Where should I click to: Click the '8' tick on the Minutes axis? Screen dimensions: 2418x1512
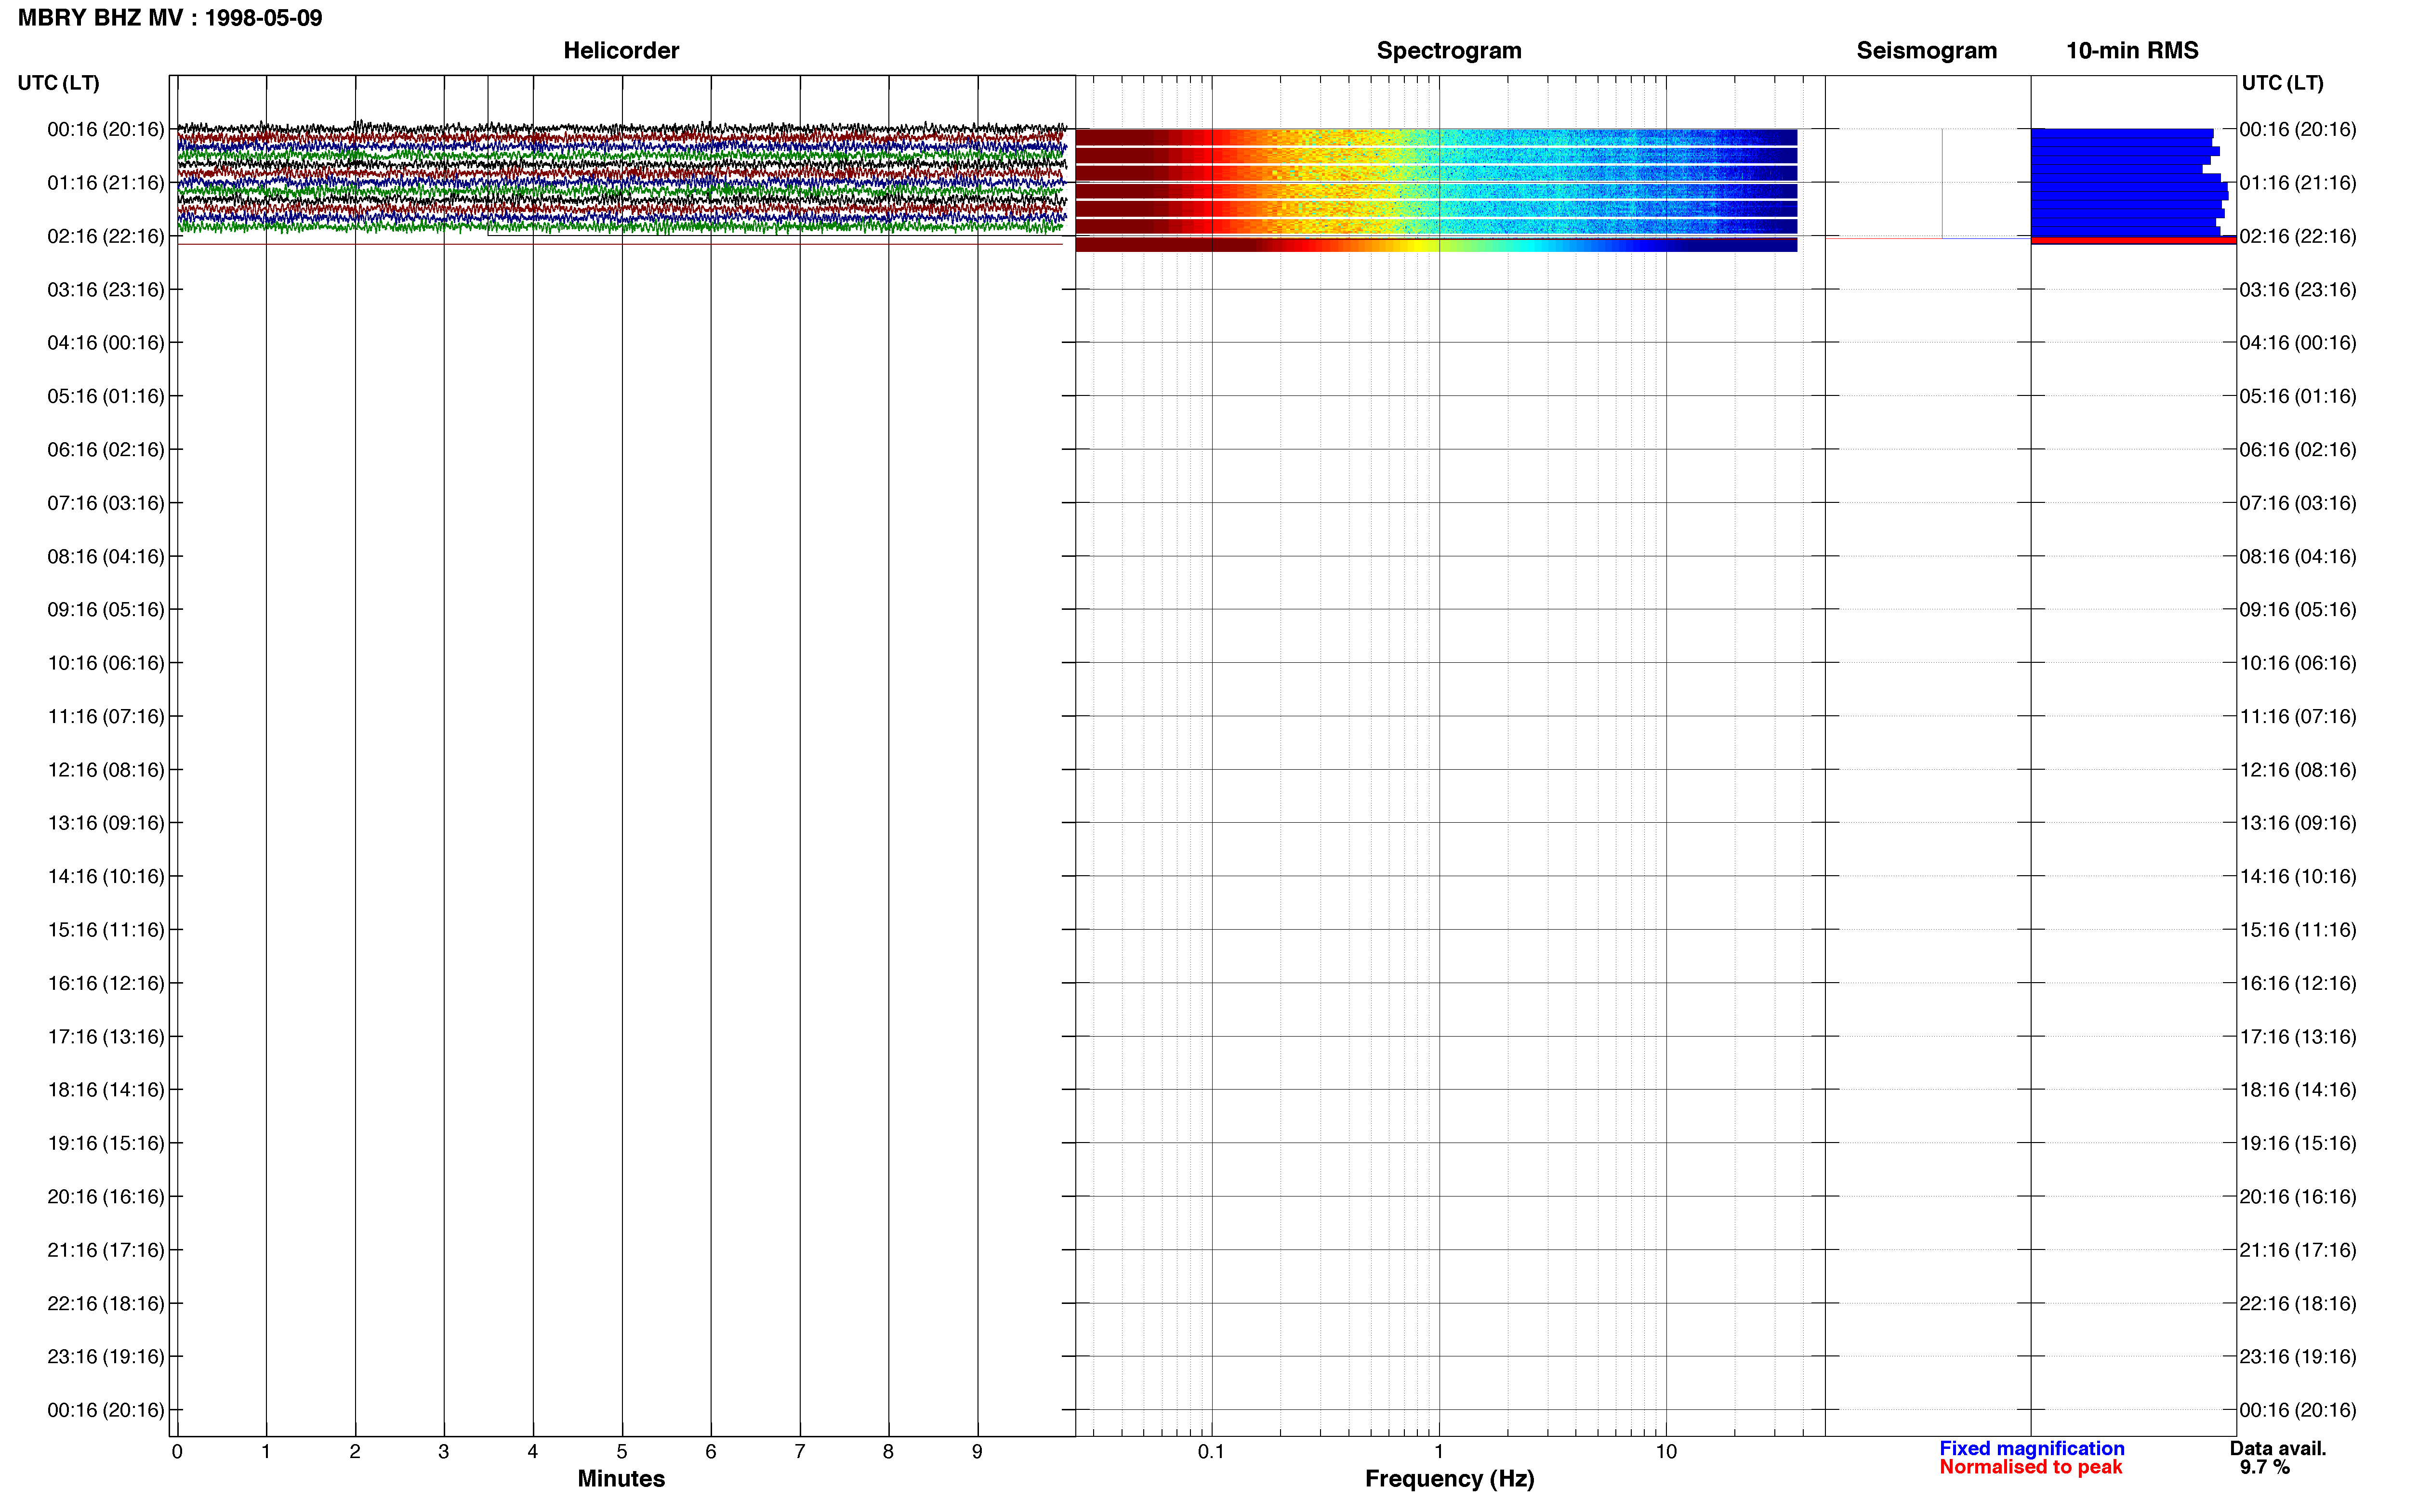click(888, 1451)
